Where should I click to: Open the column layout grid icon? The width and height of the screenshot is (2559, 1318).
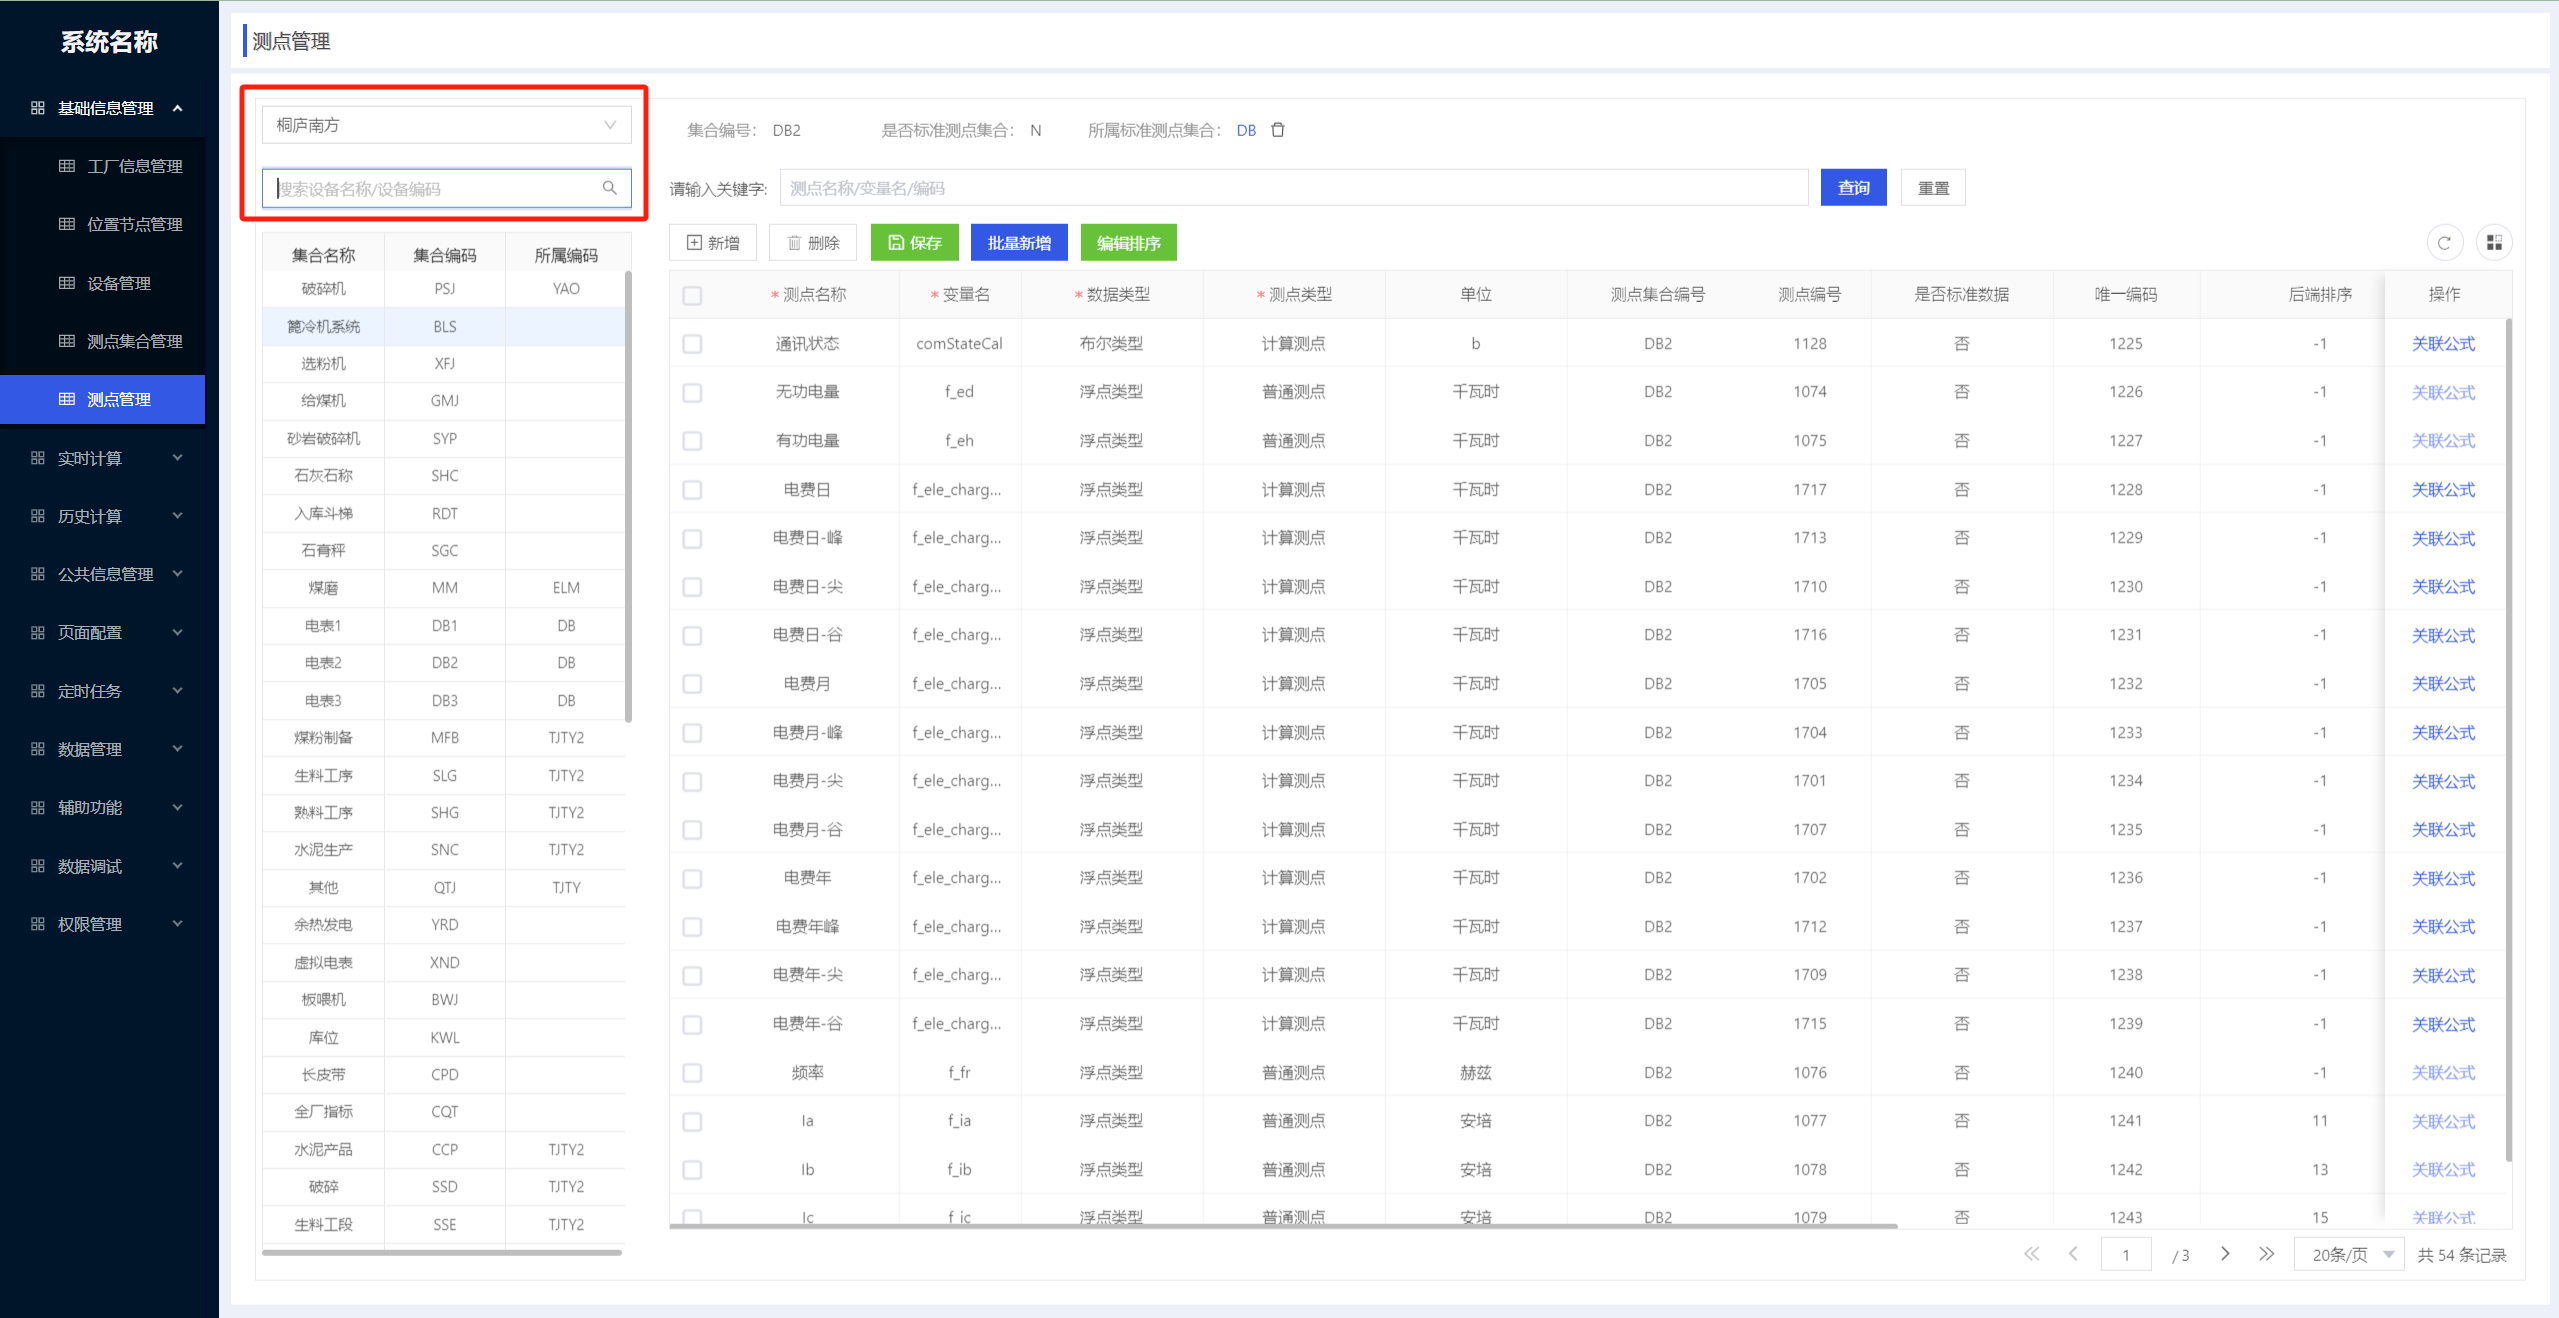coord(2494,243)
